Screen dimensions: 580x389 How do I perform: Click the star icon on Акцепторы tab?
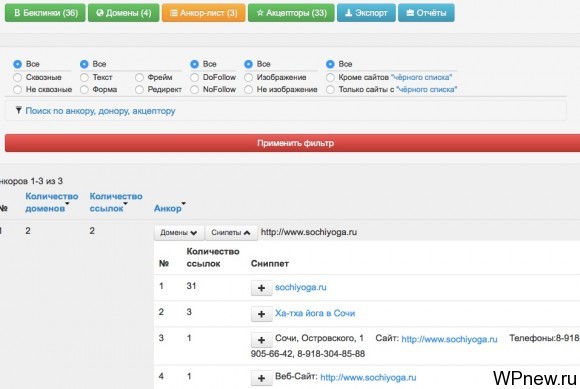260,13
